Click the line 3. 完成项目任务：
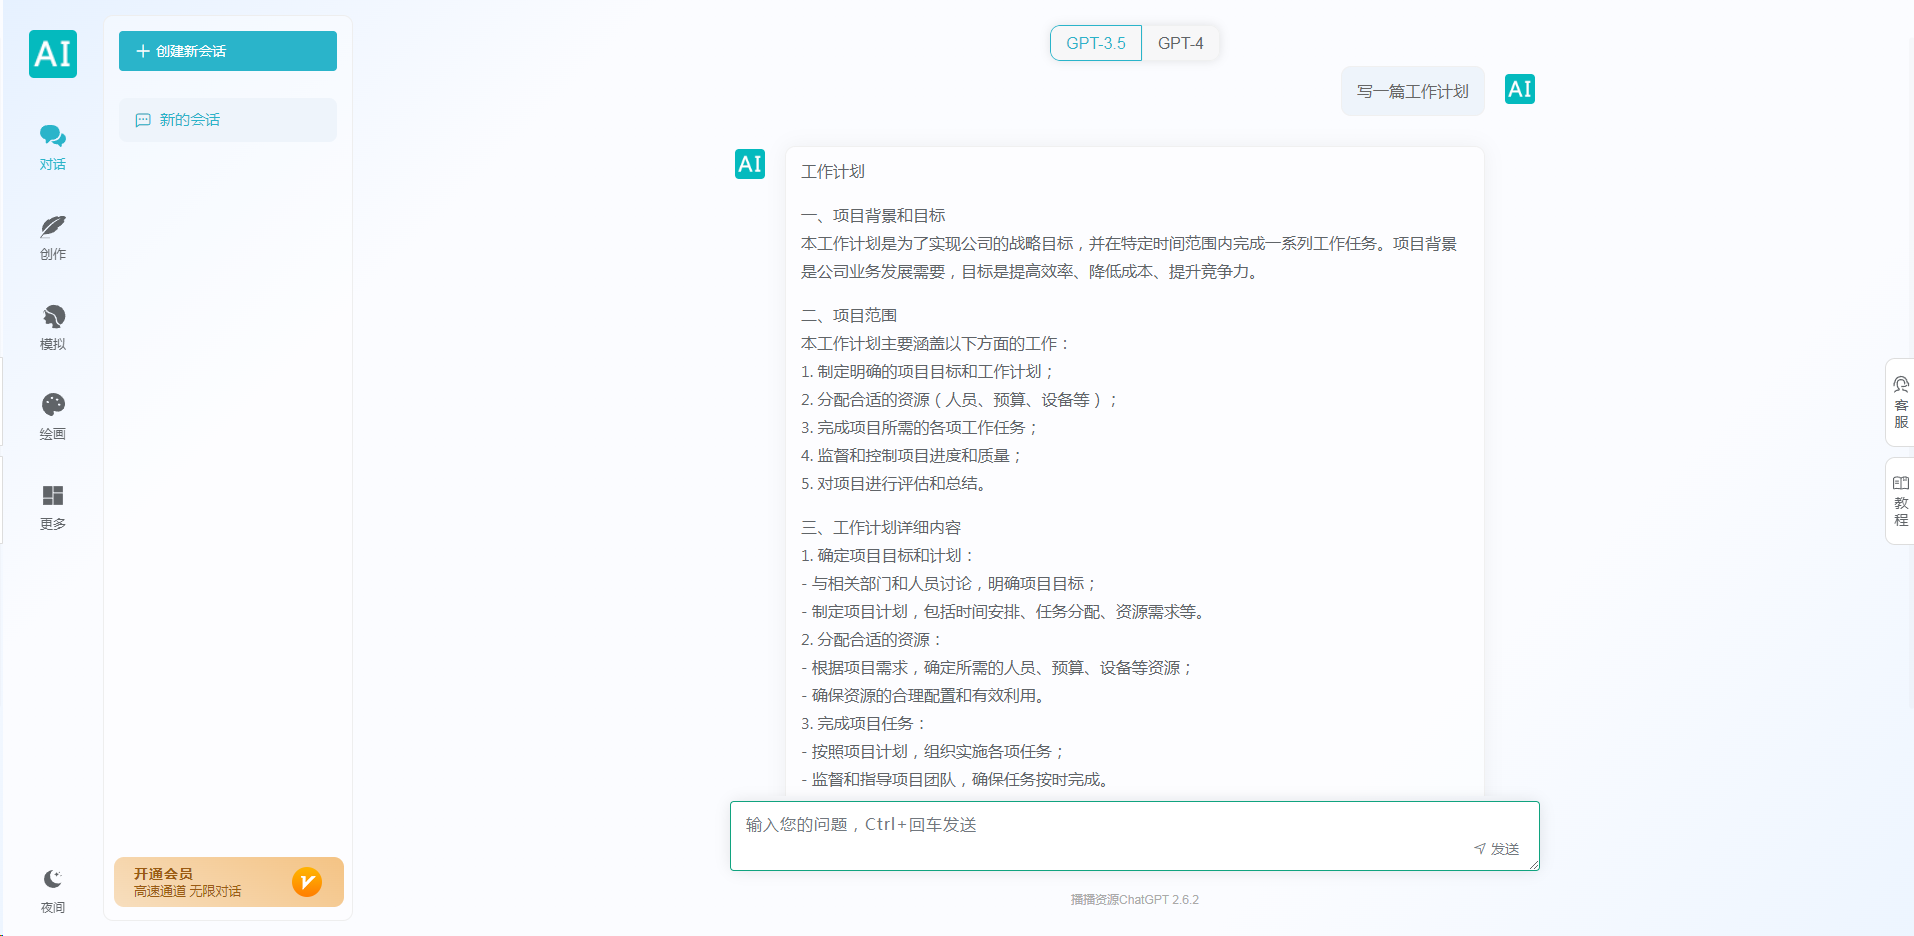The height and width of the screenshot is (936, 1914). click(x=864, y=724)
